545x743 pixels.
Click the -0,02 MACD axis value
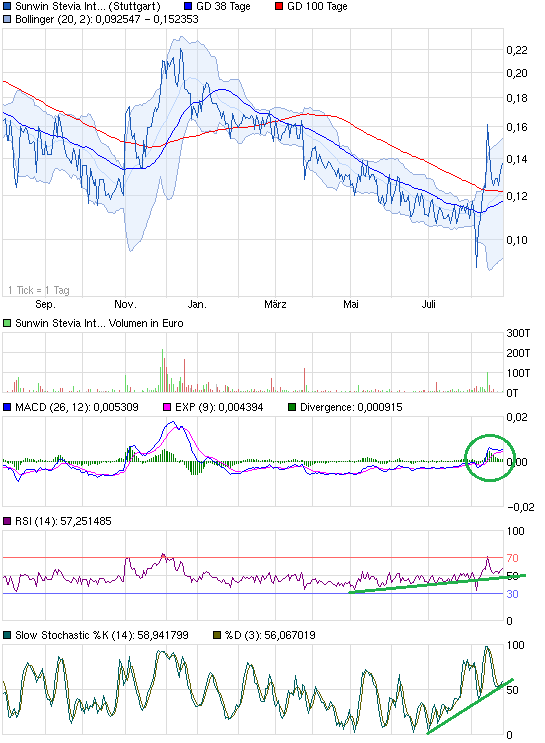point(520,507)
